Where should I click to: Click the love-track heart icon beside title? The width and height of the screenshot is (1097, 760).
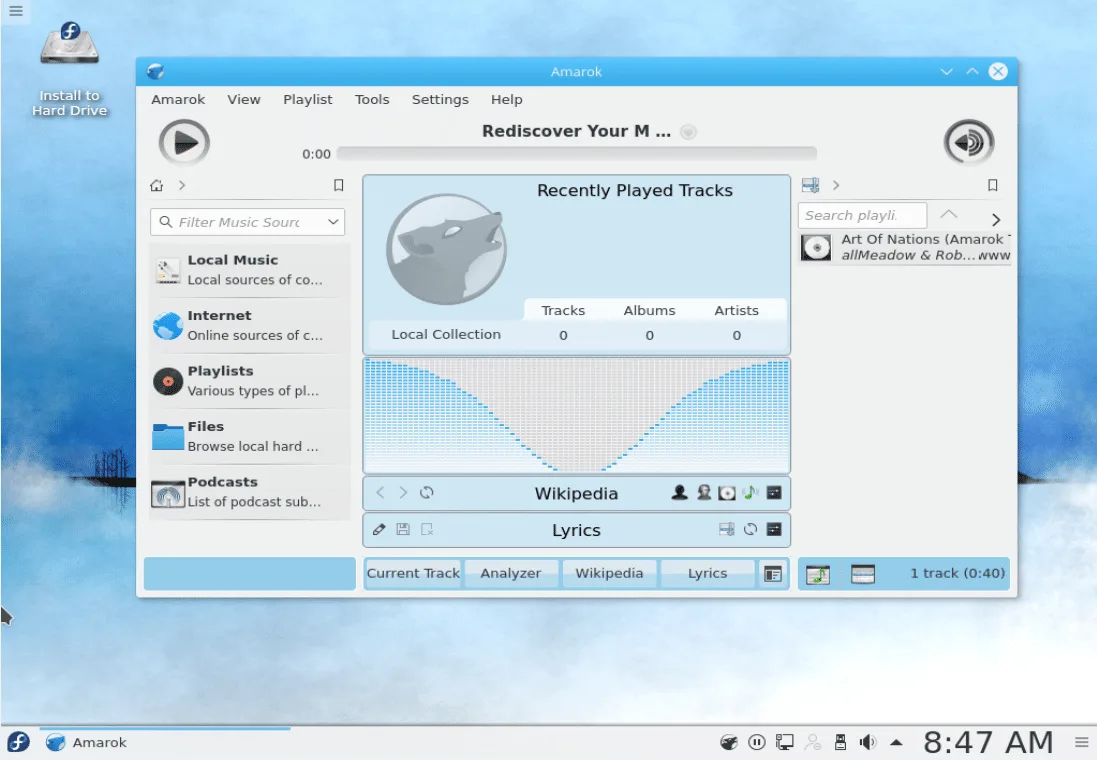(x=688, y=132)
